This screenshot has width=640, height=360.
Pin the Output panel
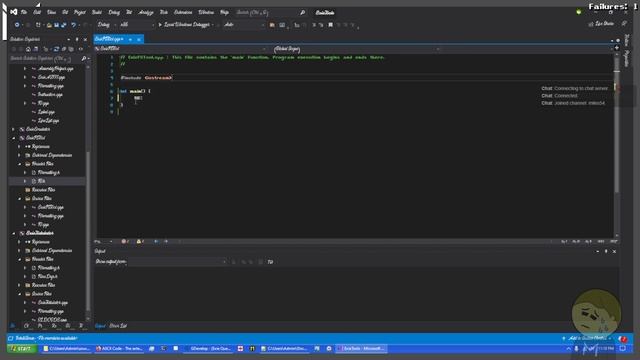click(x=606, y=251)
